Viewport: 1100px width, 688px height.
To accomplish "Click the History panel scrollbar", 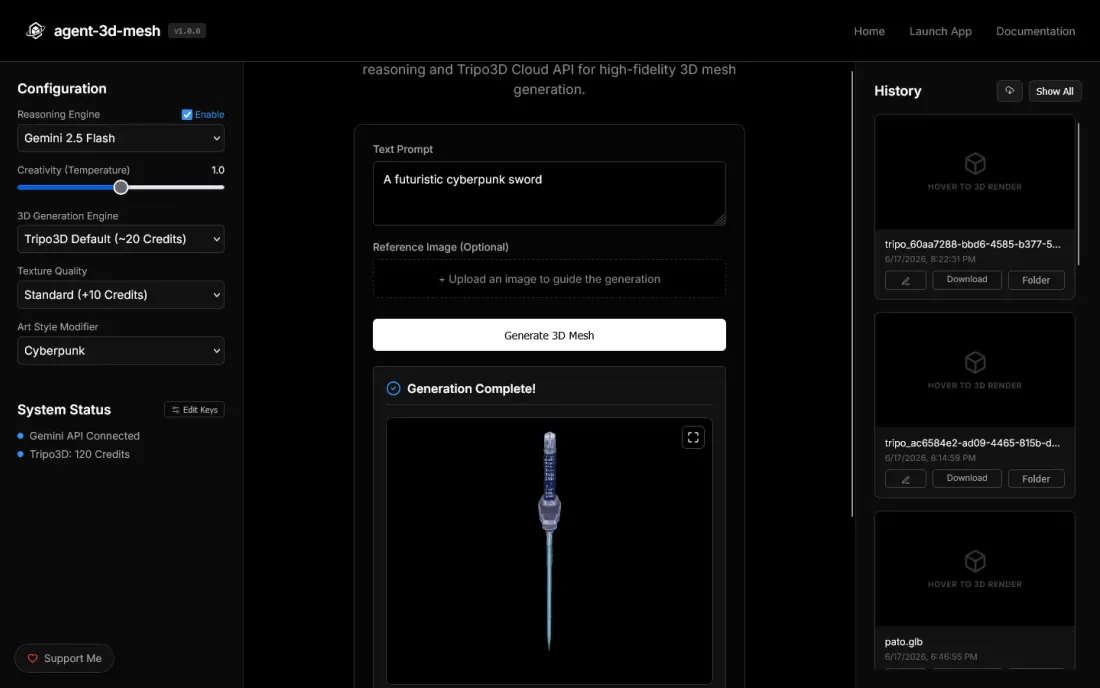I will click(1078, 194).
